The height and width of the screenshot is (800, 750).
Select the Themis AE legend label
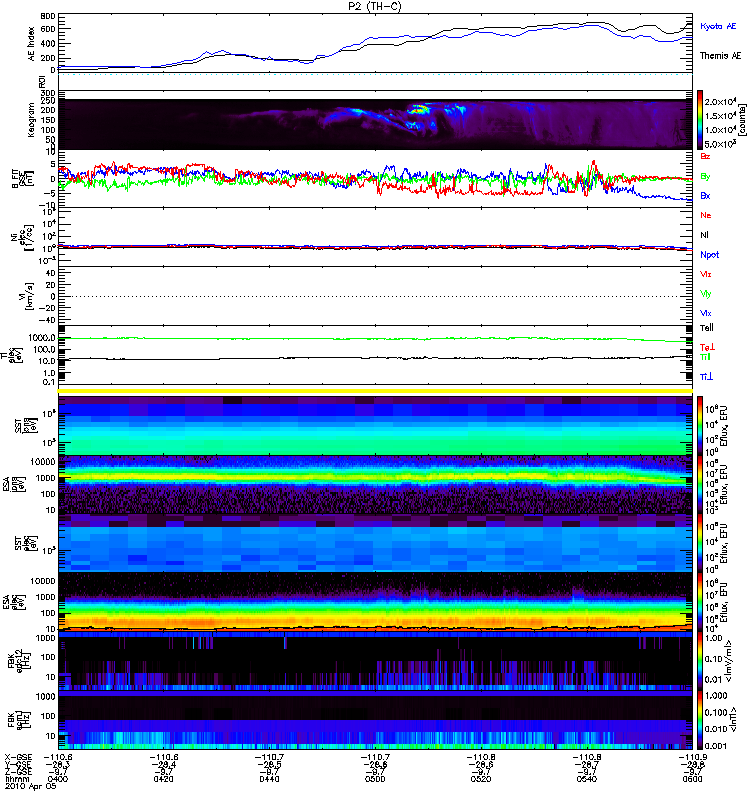click(720, 56)
